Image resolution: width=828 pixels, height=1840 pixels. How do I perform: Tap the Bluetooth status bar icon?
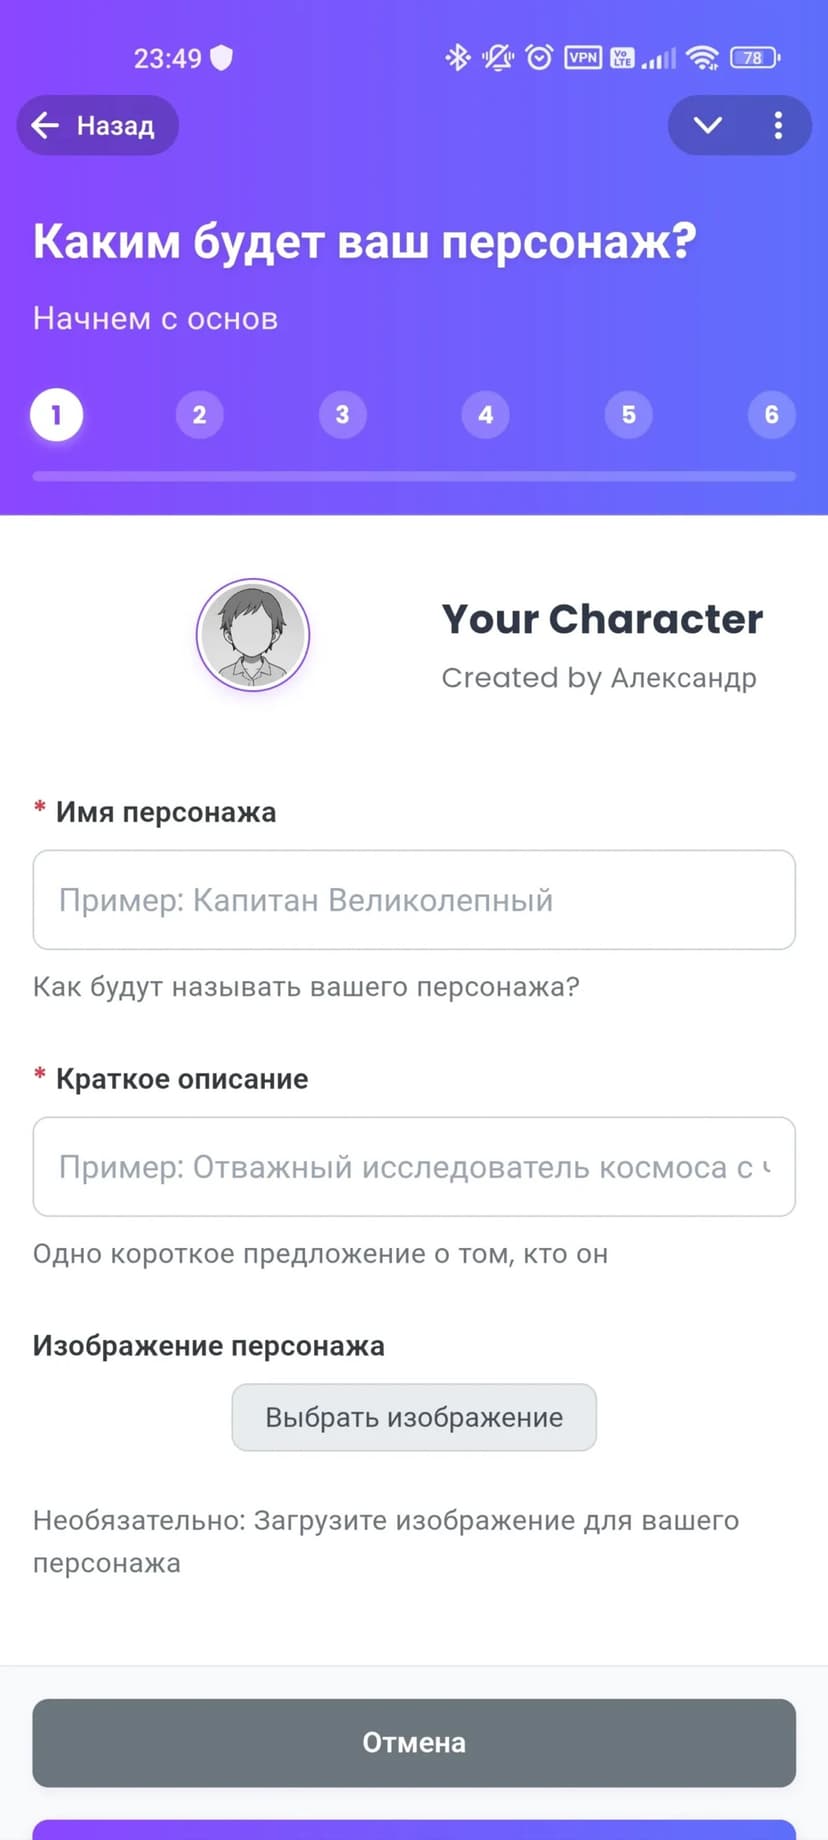pyautogui.click(x=457, y=58)
